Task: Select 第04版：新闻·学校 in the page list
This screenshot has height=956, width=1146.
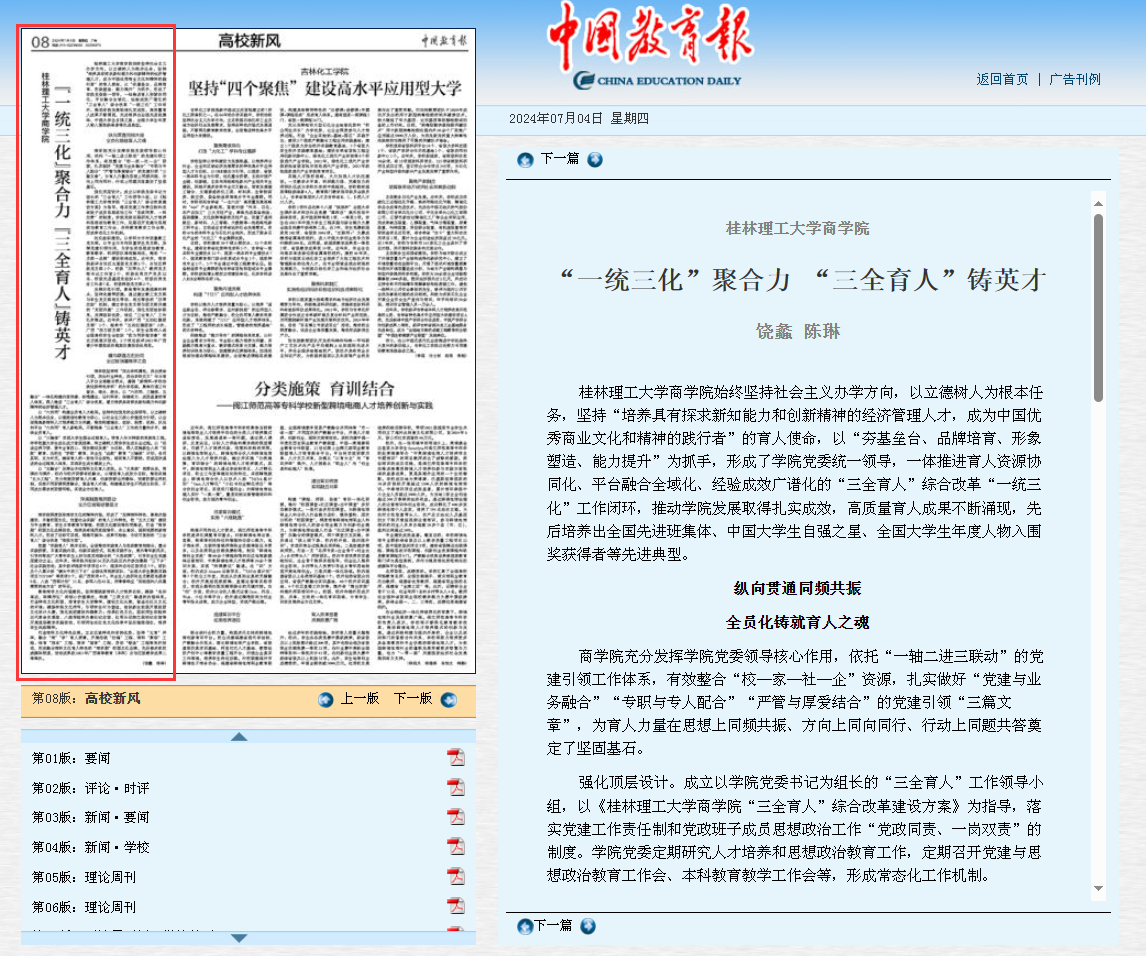Action: click(x=90, y=847)
